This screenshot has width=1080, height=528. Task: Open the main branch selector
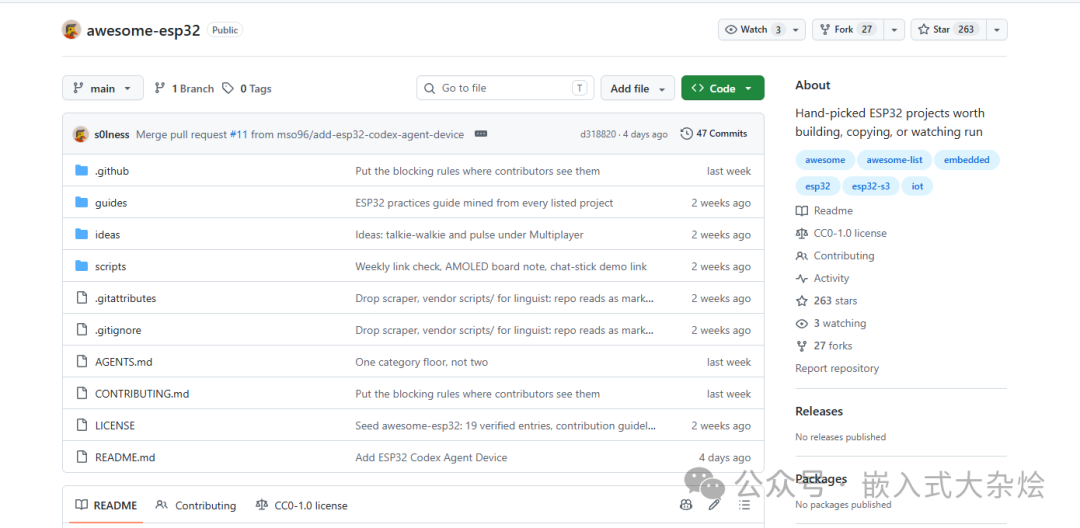click(103, 88)
